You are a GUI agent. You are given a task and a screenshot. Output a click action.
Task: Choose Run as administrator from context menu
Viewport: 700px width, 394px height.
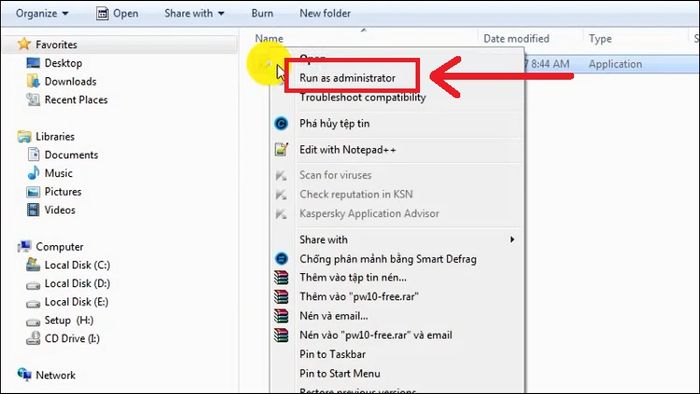[347, 78]
